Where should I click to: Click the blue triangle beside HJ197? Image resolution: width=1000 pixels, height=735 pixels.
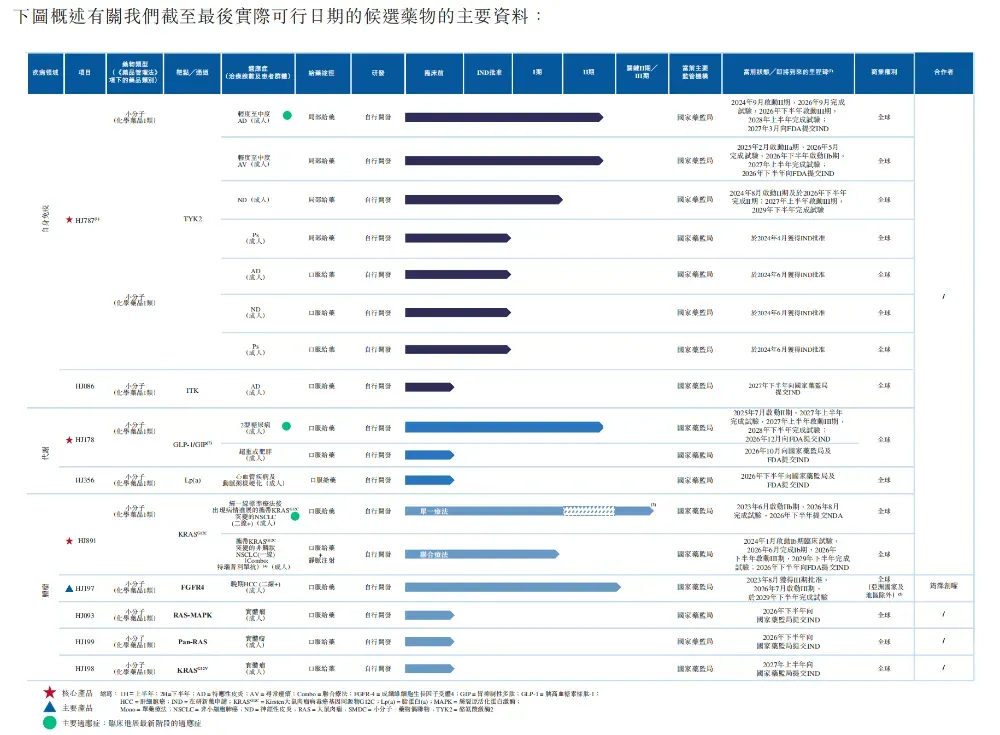tap(70, 588)
